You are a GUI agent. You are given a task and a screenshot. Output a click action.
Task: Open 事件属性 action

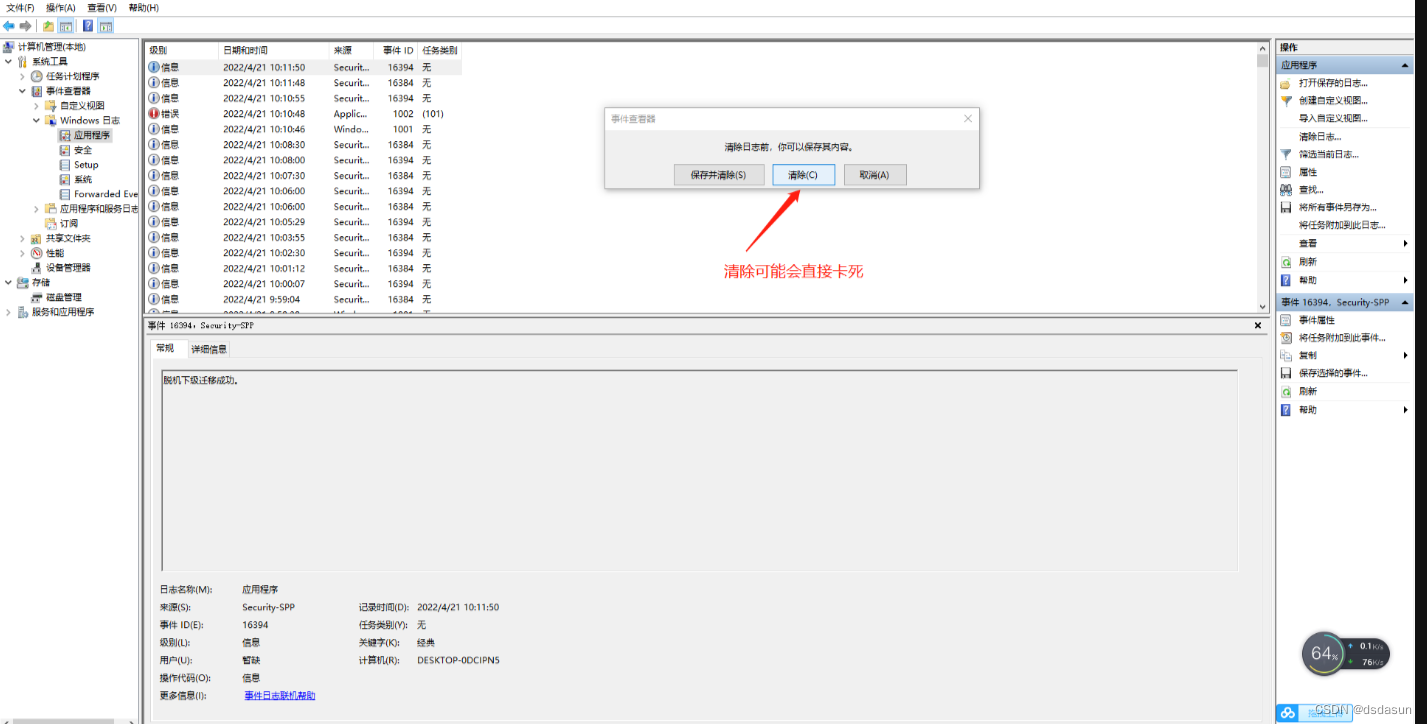click(1316, 320)
